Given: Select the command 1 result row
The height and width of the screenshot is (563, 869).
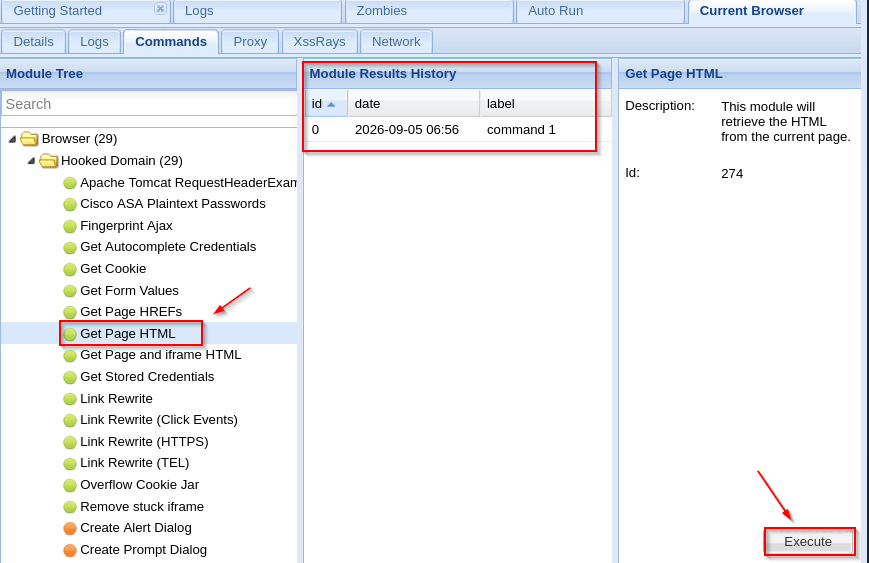Looking at the screenshot, I should point(458,130).
